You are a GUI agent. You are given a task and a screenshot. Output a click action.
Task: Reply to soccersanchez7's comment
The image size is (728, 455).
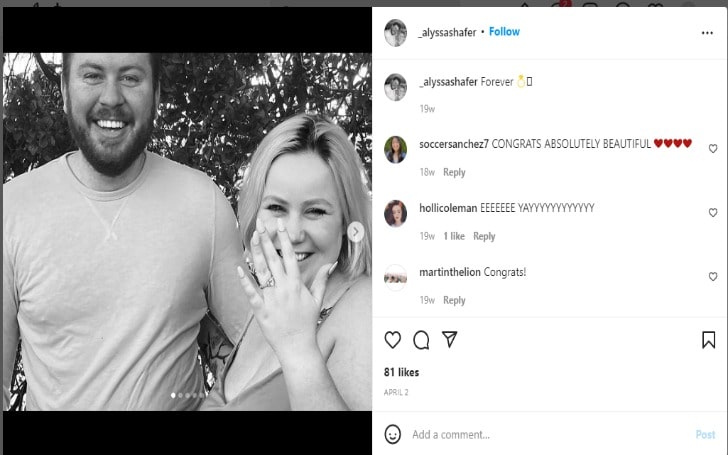coord(454,172)
